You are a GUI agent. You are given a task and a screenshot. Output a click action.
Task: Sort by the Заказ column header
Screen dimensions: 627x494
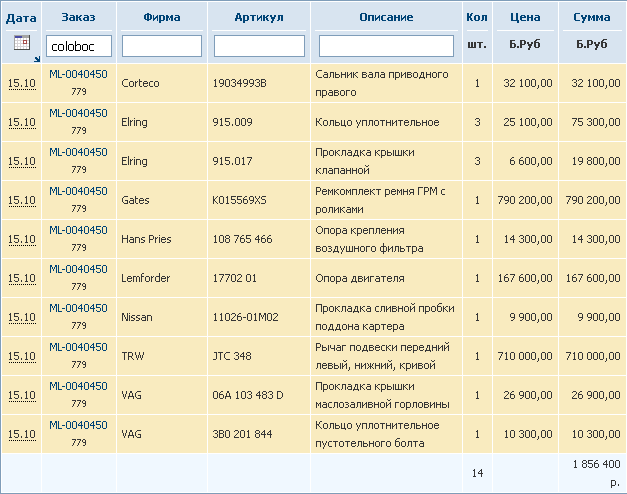tap(78, 17)
